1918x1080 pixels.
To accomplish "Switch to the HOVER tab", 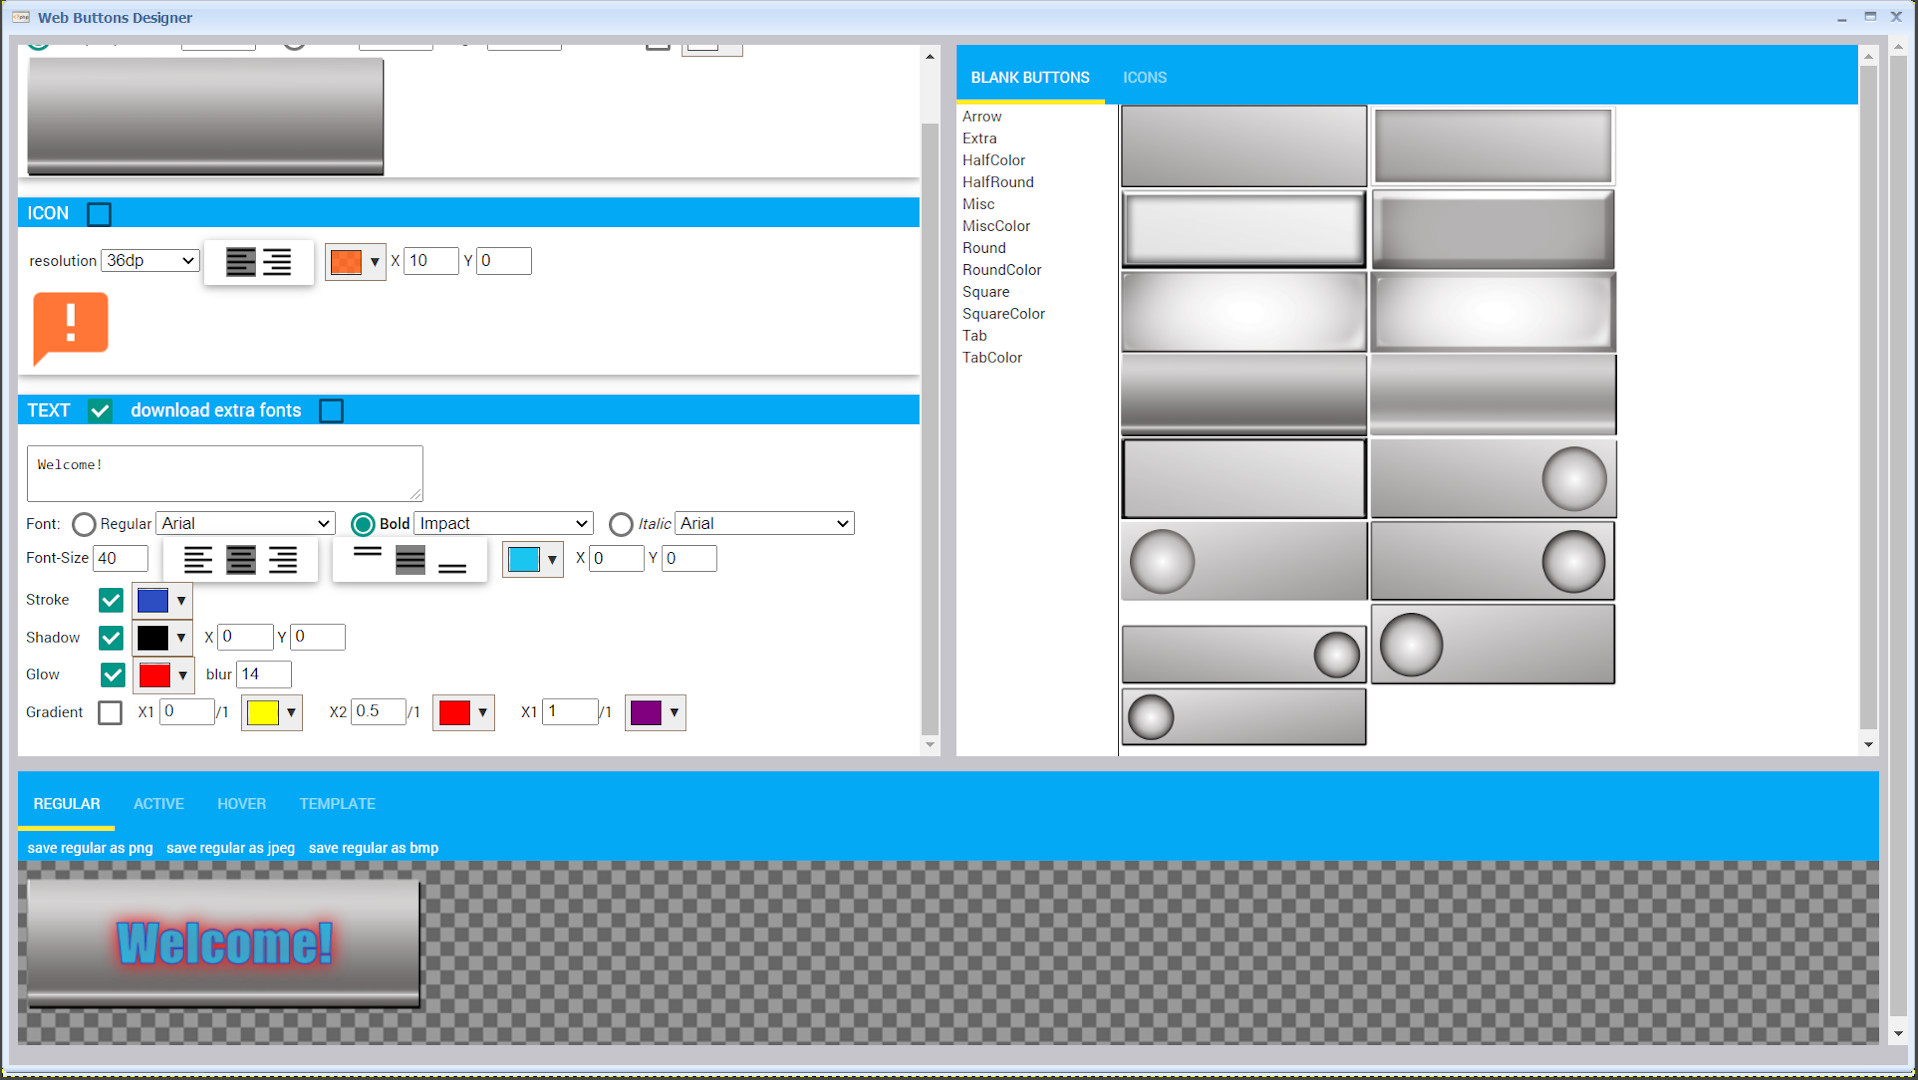I will [x=241, y=804].
